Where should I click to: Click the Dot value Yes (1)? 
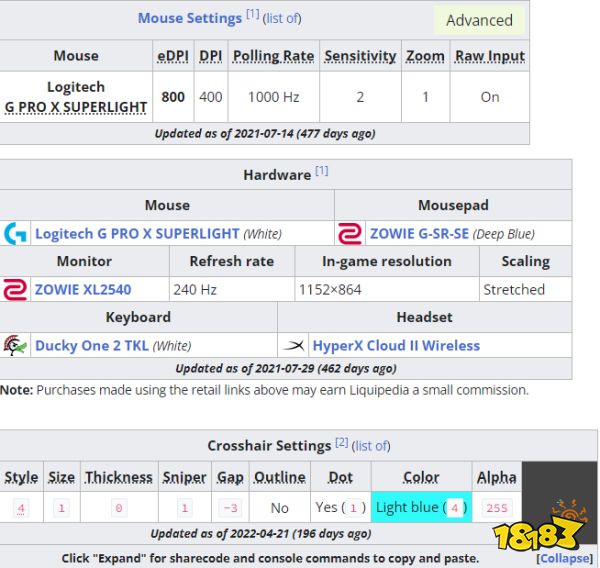(341, 508)
